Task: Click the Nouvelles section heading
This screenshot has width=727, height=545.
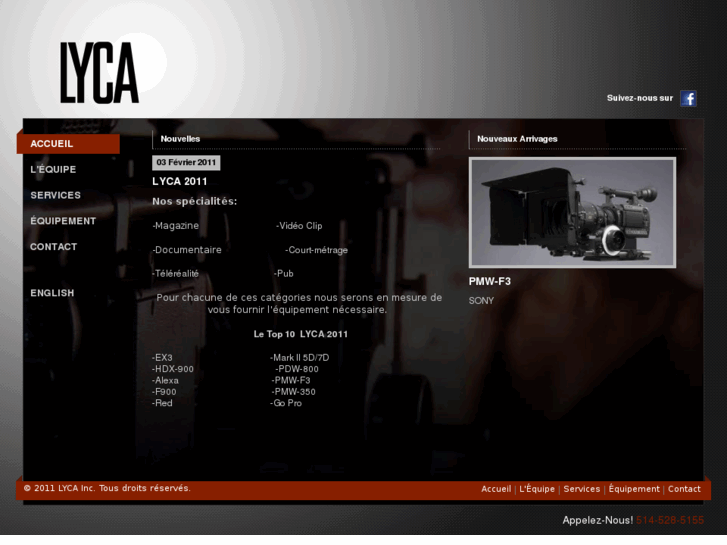Action: click(x=180, y=139)
